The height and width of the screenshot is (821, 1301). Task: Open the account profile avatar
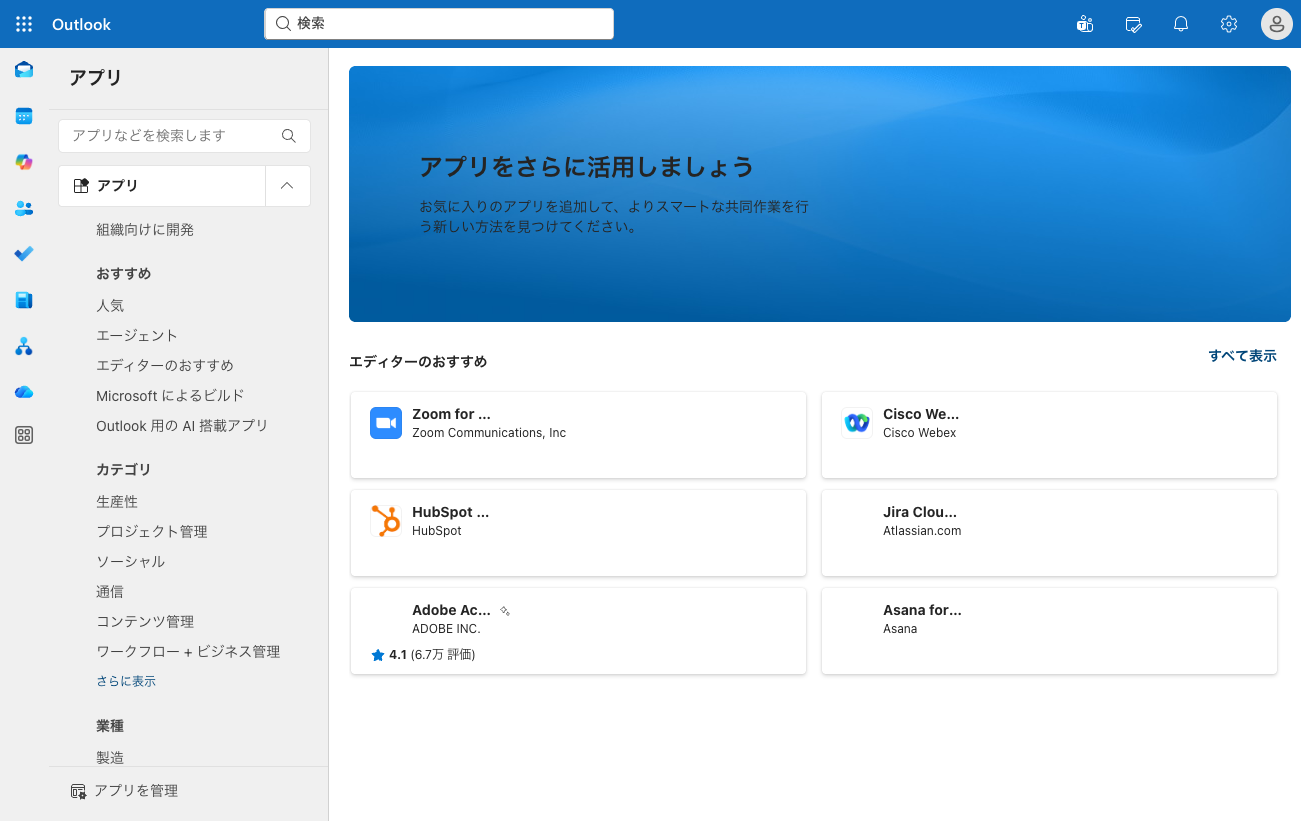1277,24
